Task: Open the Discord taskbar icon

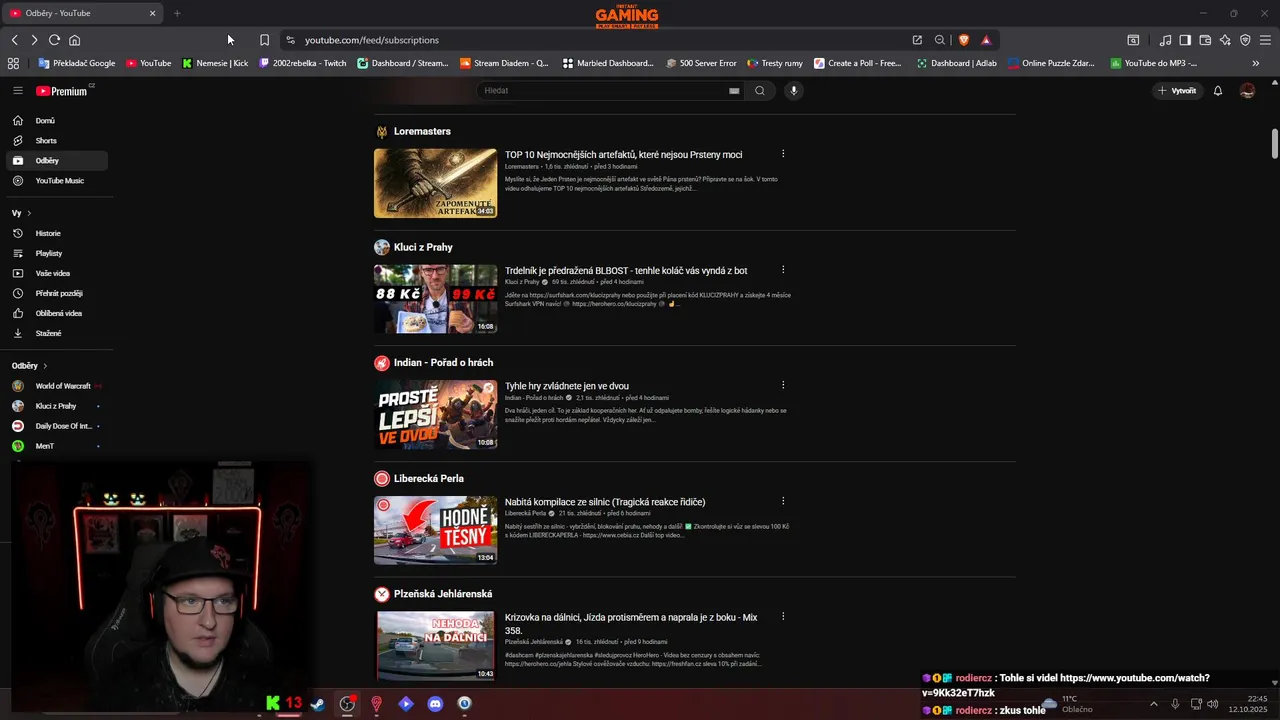Action: click(x=435, y=704)
